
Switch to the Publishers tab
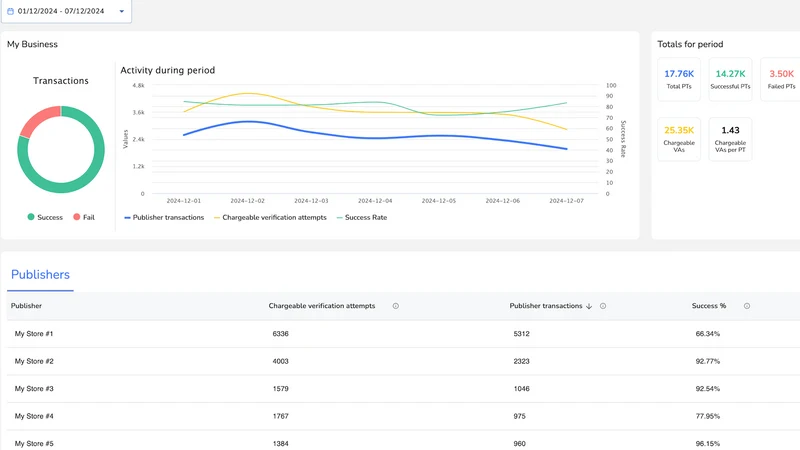pos(40,274)
